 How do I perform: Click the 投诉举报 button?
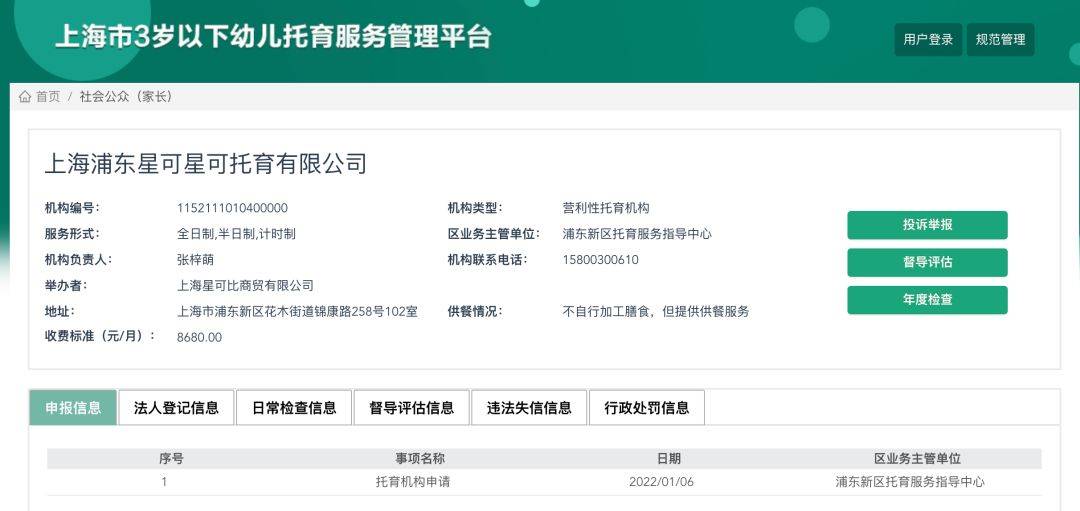click(x=927, y=225)
